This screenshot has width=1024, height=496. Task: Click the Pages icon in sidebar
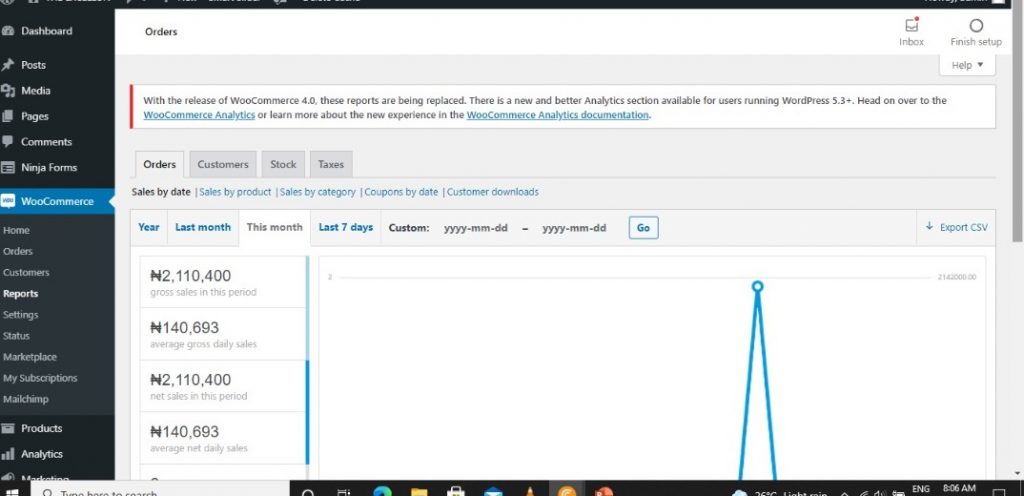[7, 116]
